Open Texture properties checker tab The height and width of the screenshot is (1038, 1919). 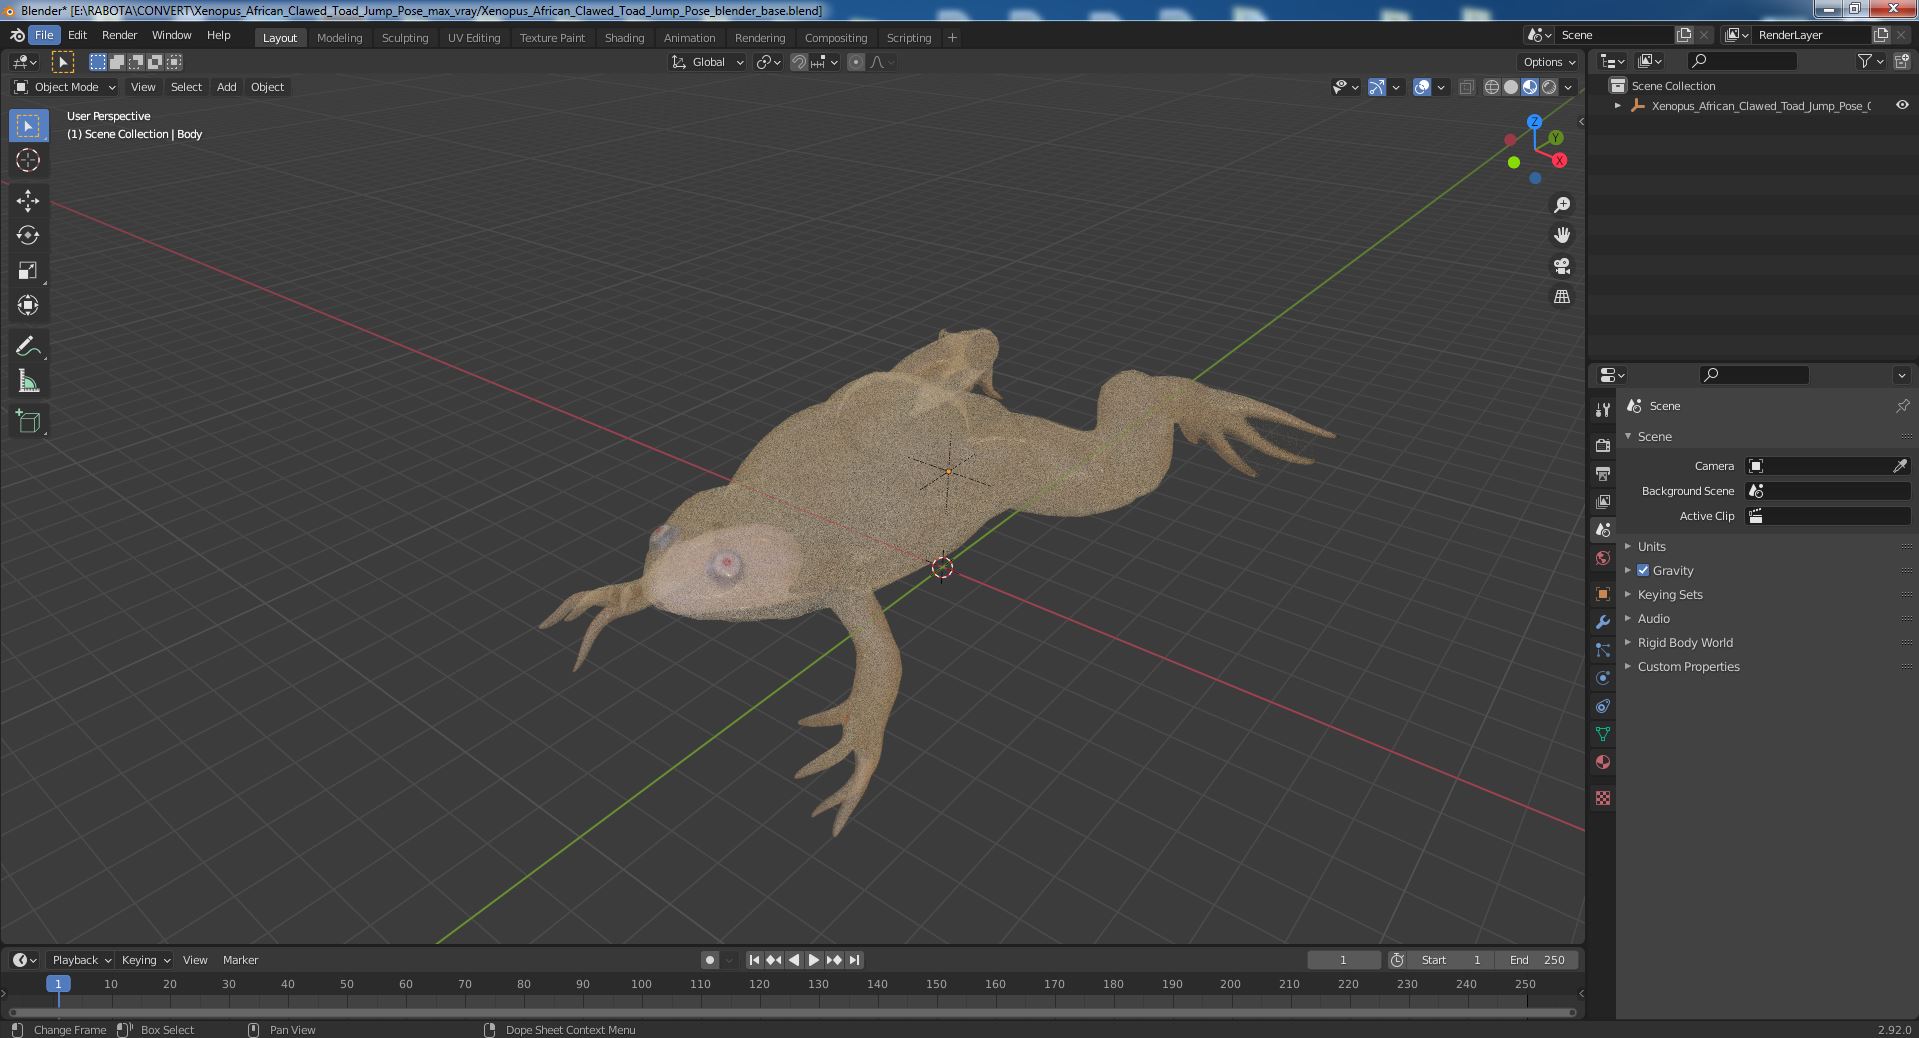tap(1603, 798)
